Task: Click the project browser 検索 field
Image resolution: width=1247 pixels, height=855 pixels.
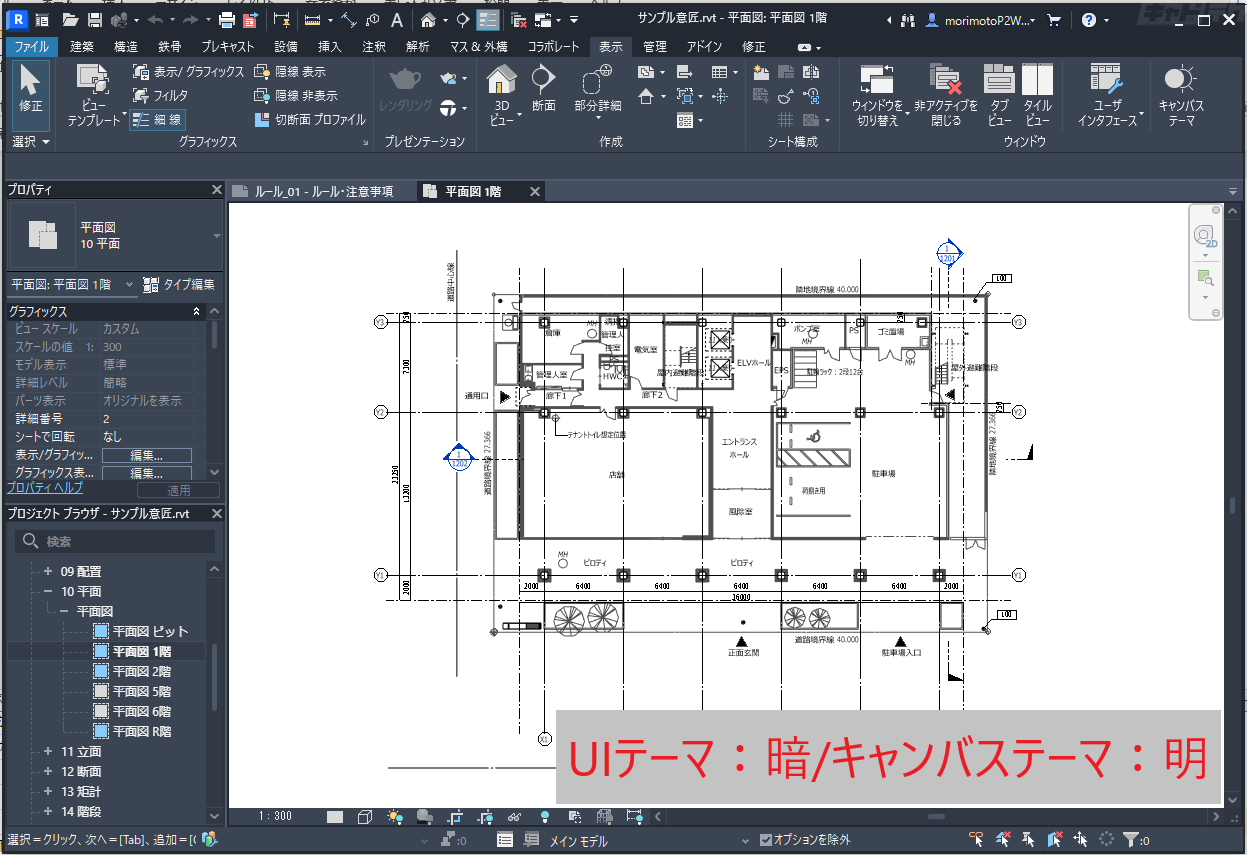Action: (x=115, y=541)
